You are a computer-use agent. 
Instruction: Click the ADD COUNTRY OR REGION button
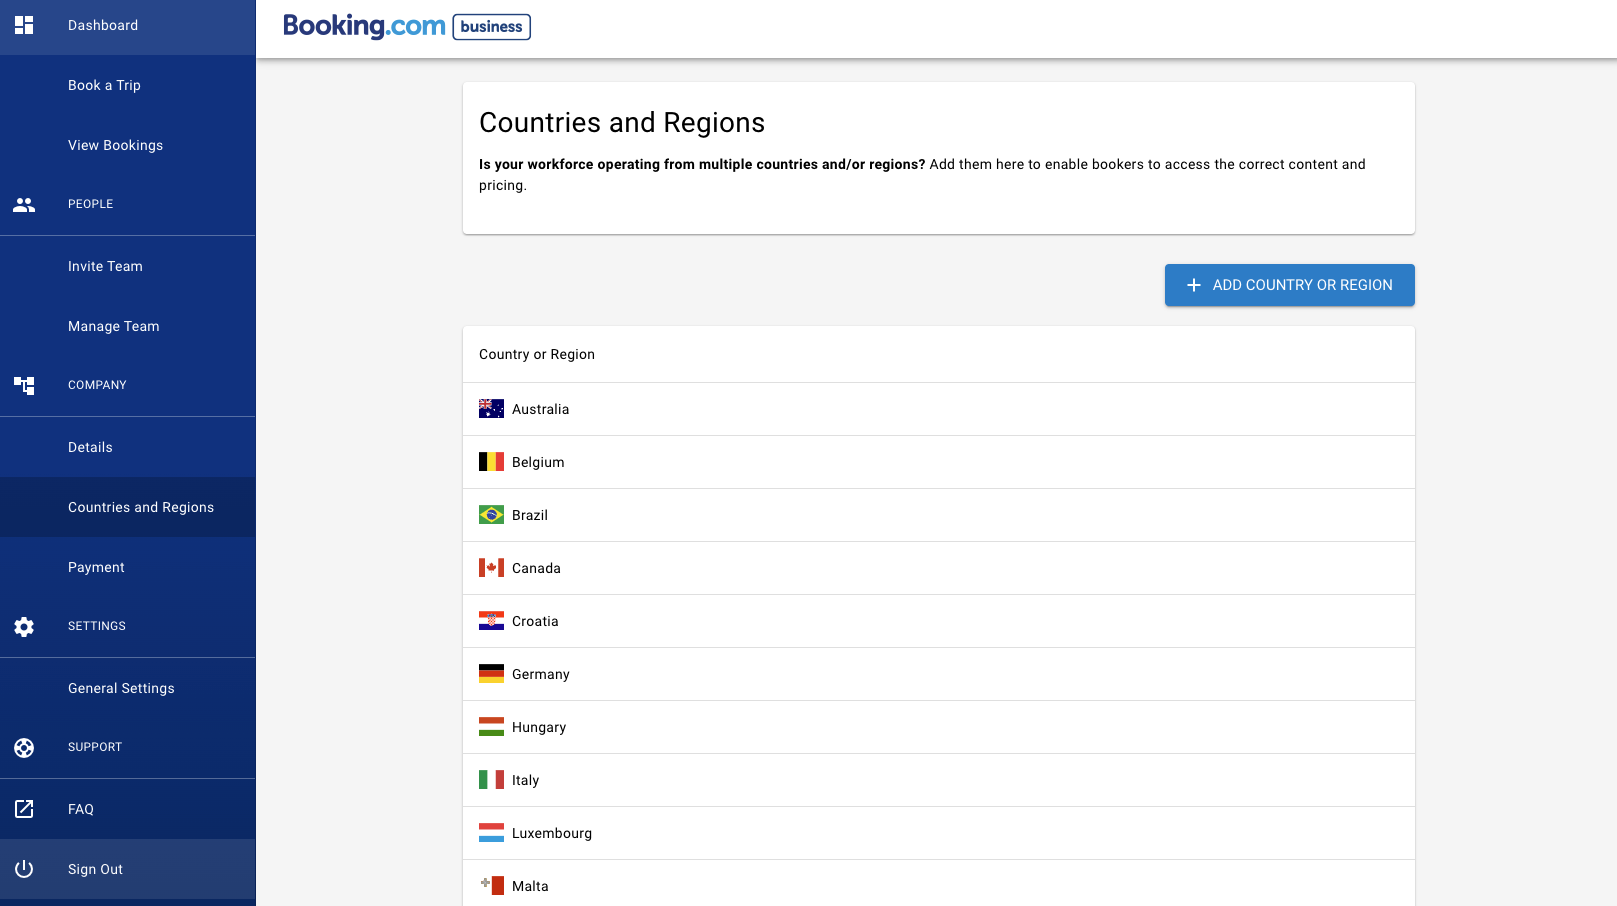[x=1290, y=284]
